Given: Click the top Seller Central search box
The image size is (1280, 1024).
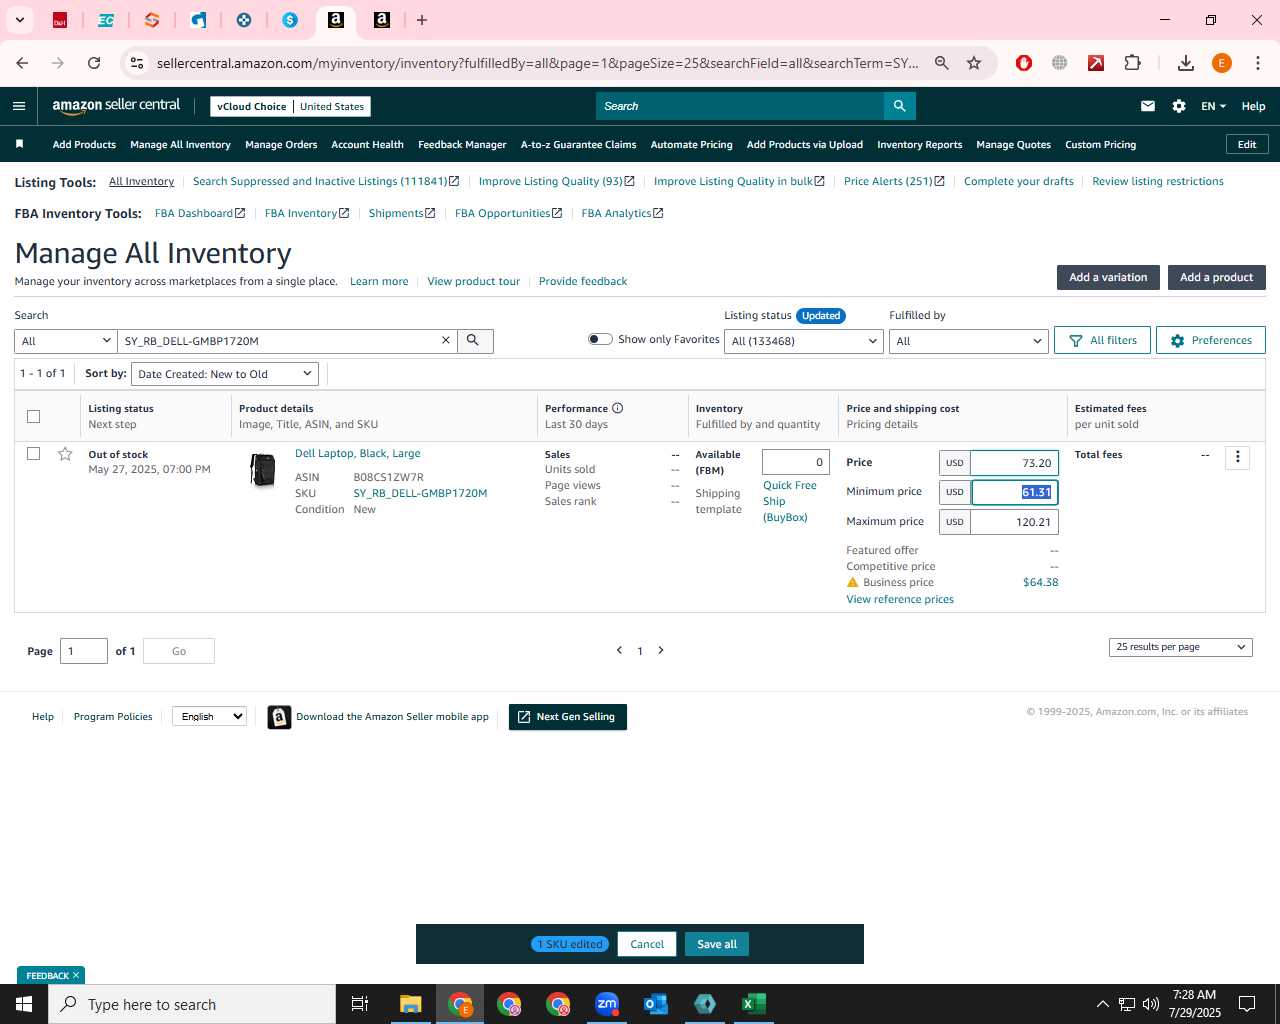Looking at the screenshot, I should point(739,106).
